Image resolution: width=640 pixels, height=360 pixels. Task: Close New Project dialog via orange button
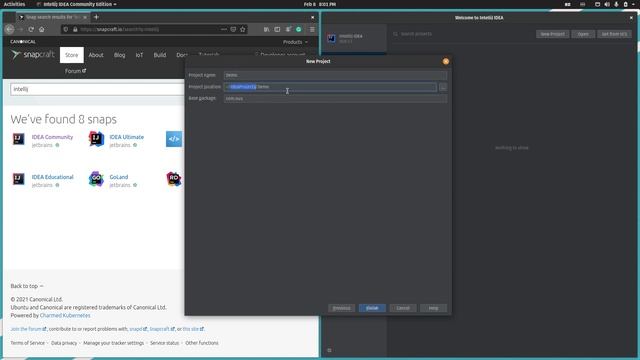pos(446,61)
